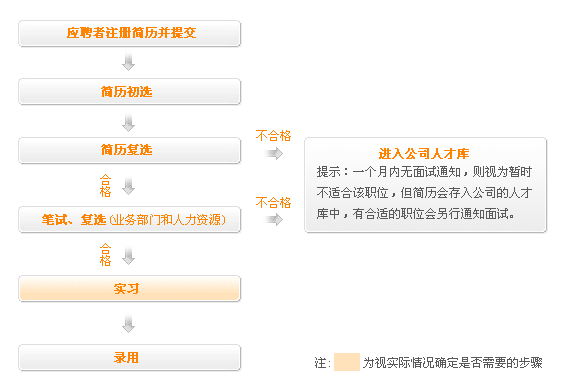Image resolution: width=577 pixels, height=387 pixels.
Task: Click the highlighted 实习 step box
Action: tap(130, 289)
